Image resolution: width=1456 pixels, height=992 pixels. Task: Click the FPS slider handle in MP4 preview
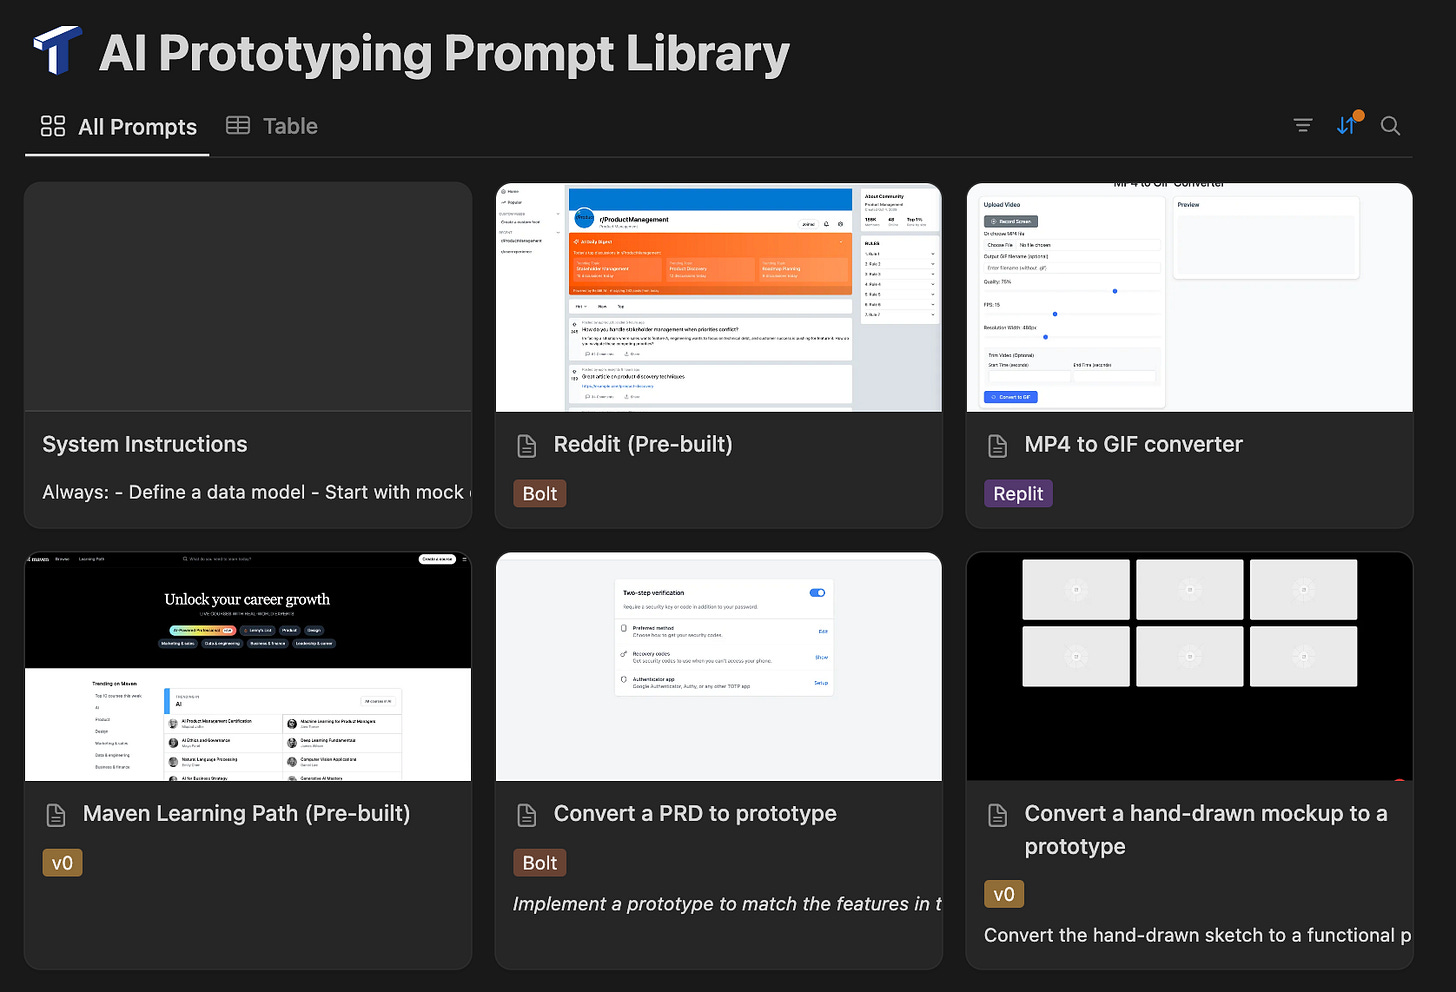1055,314
